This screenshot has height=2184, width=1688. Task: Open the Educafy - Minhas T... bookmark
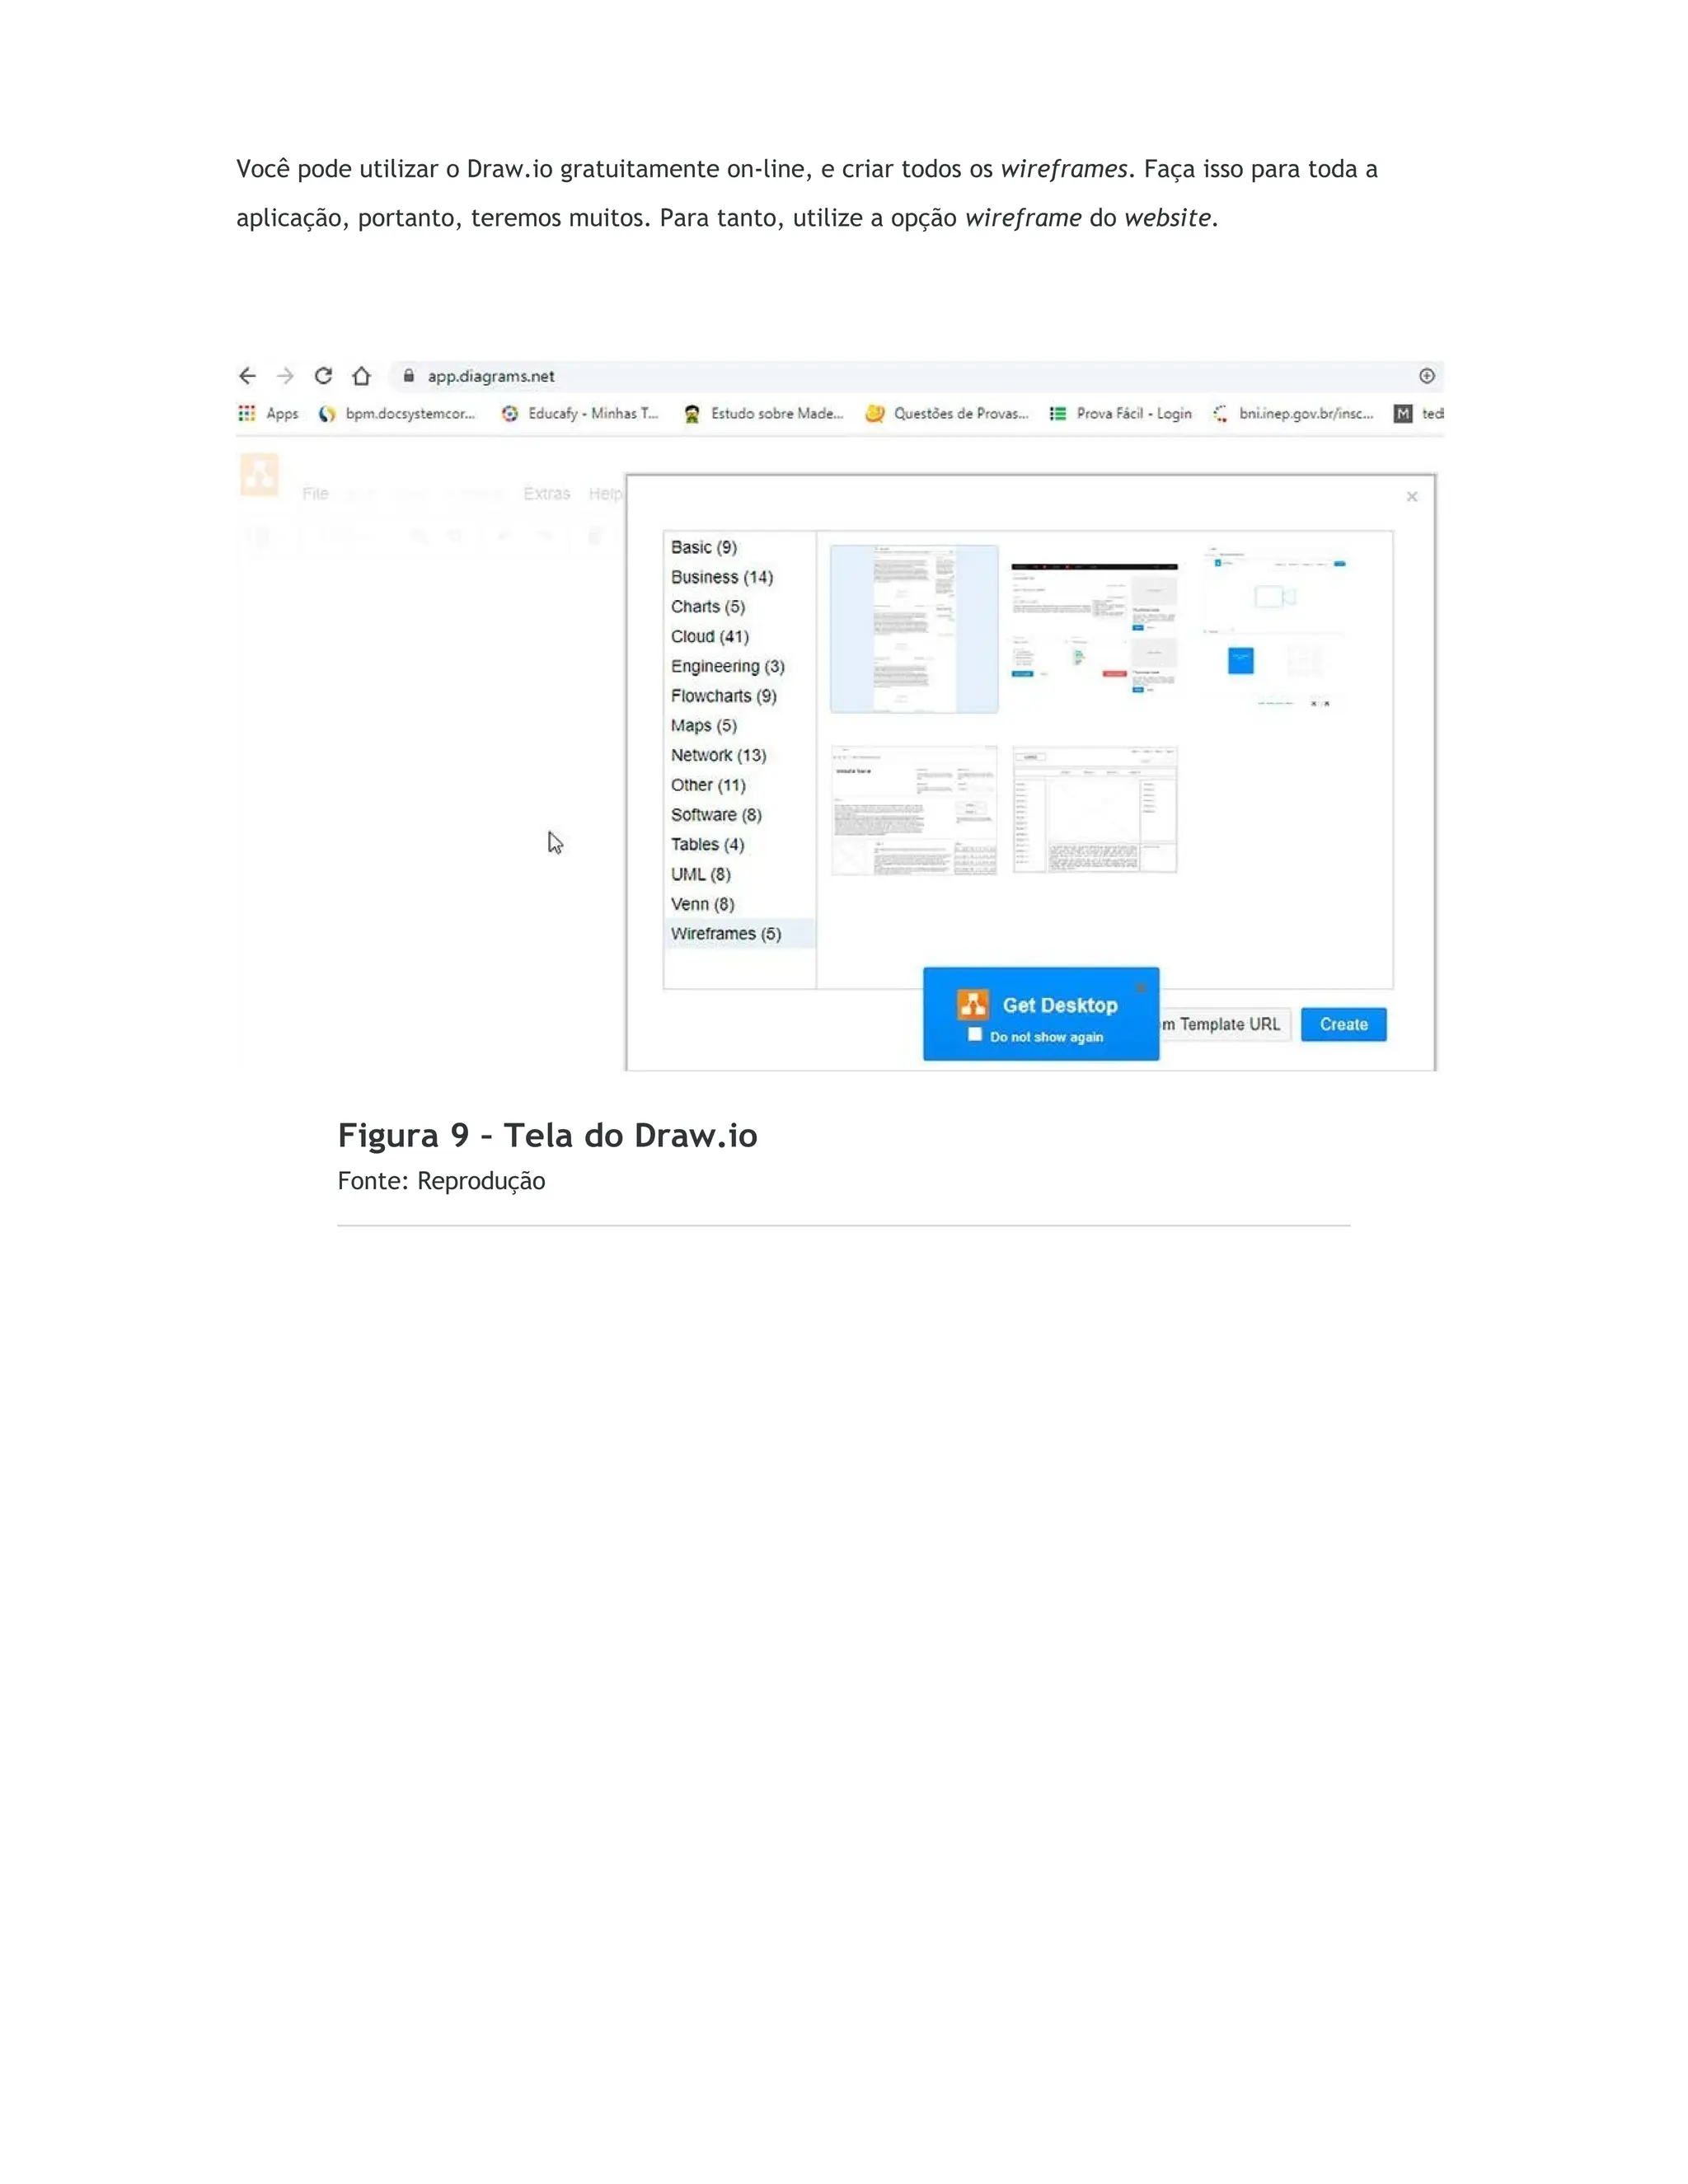click(x=580, y=413)
